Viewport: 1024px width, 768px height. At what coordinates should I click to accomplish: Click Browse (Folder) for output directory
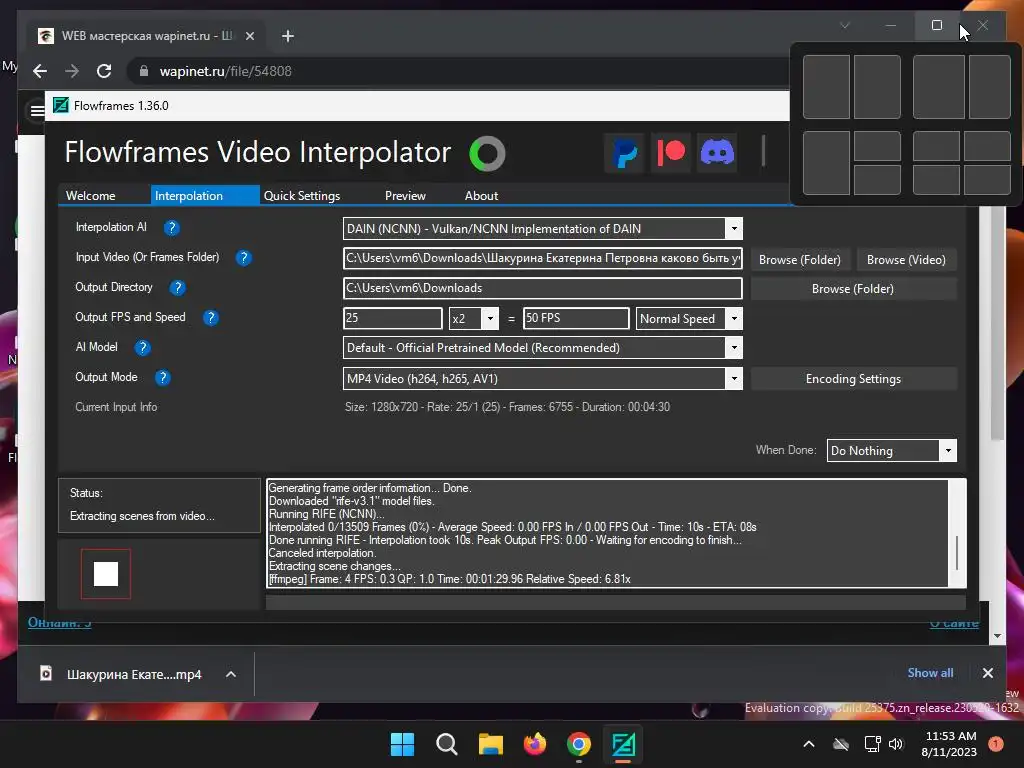853,289
